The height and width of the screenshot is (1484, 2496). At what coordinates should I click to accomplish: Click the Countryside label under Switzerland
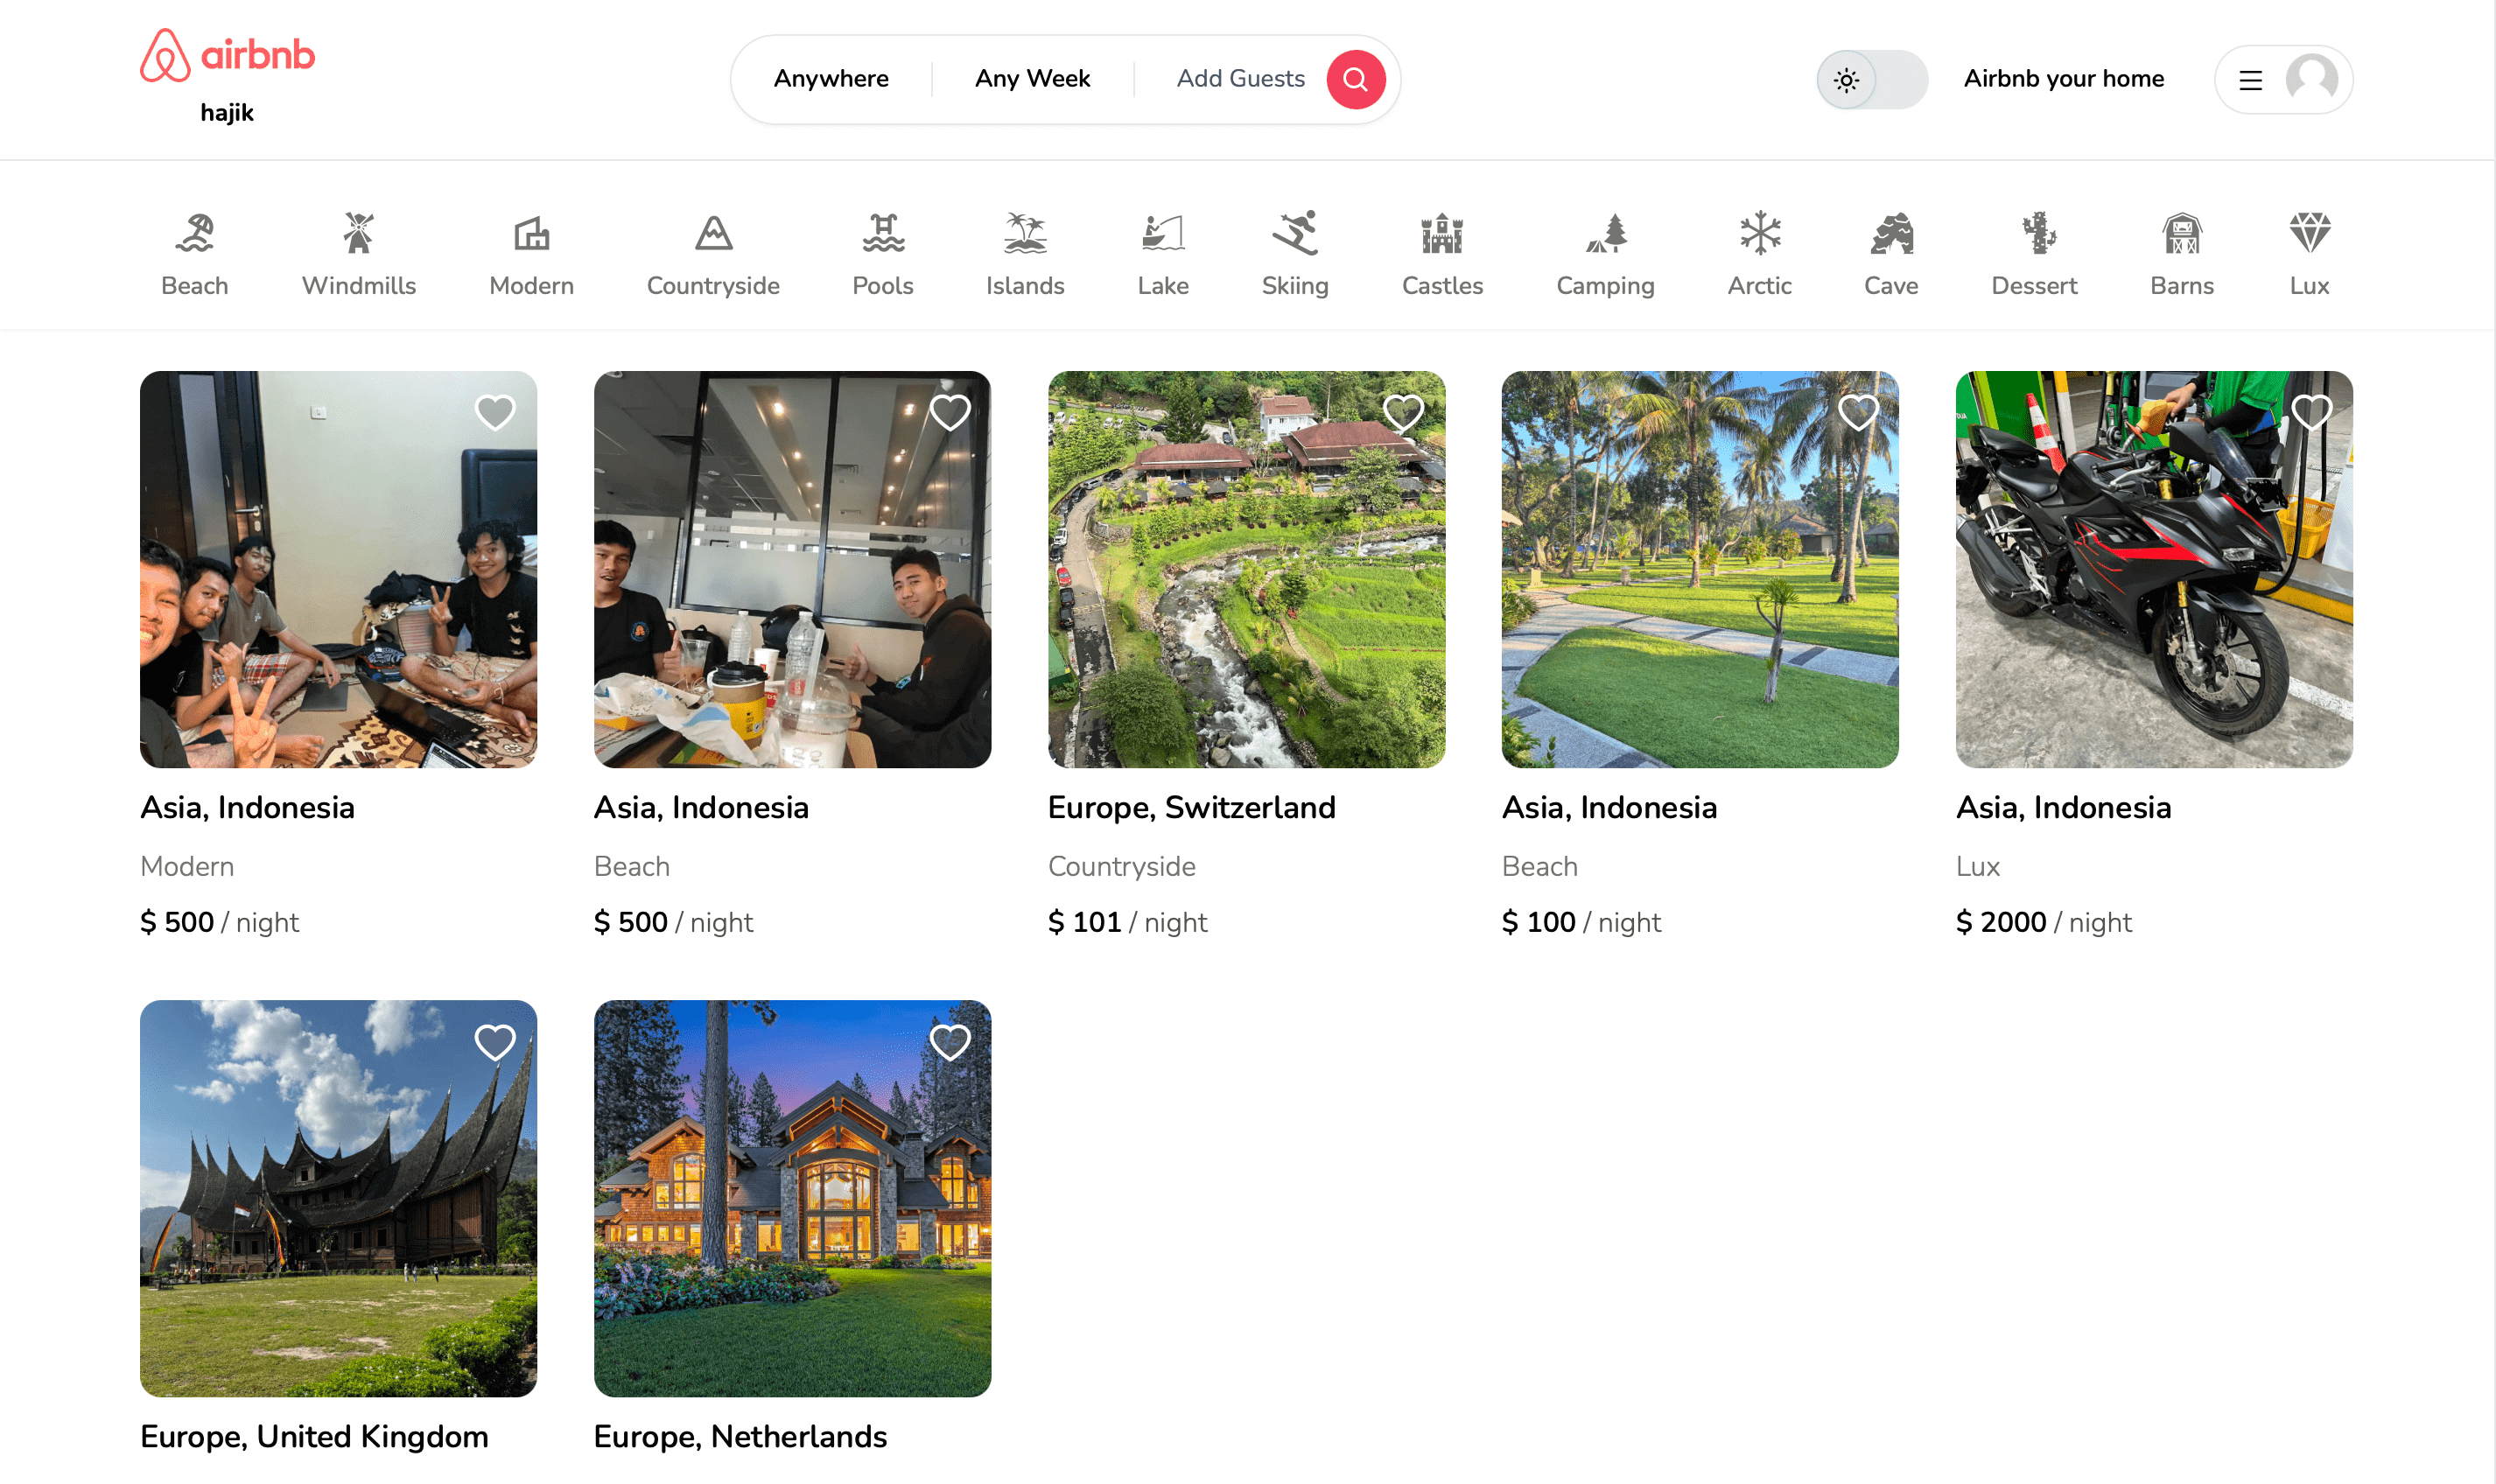(1121, 866)
